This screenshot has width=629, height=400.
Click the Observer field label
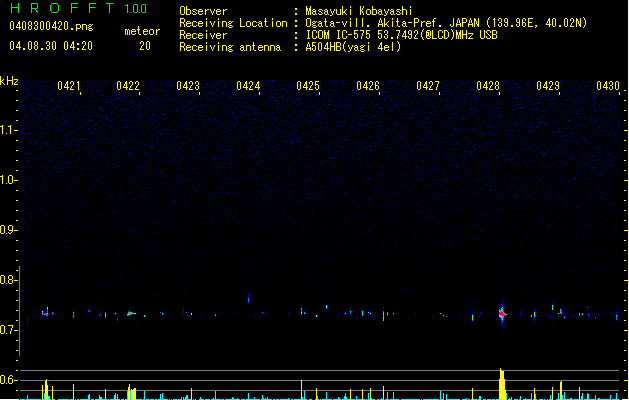(203, 11)
